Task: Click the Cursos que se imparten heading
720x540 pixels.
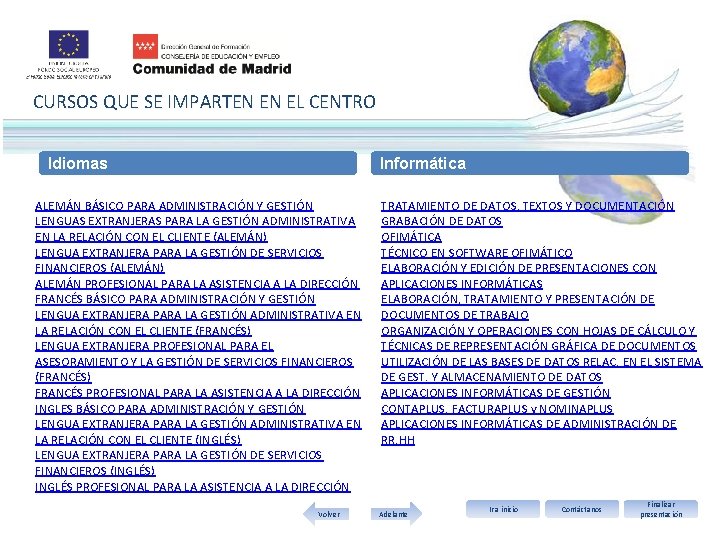Action: tap(204, 102)
